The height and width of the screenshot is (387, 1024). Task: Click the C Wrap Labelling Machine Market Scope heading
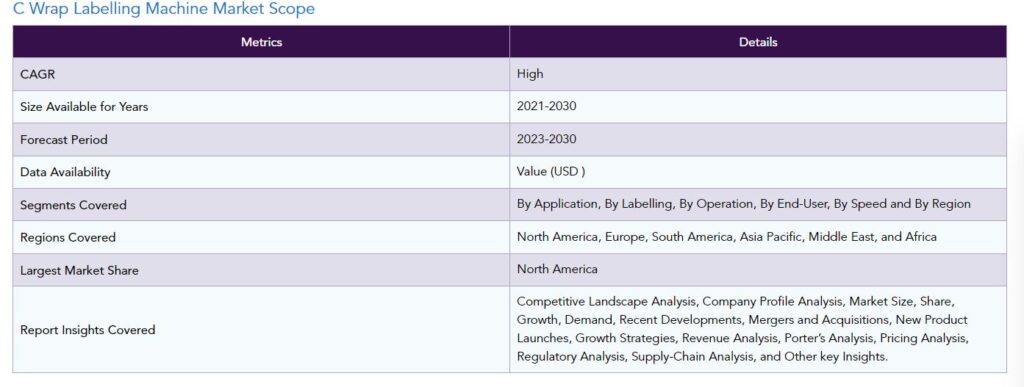163,9
